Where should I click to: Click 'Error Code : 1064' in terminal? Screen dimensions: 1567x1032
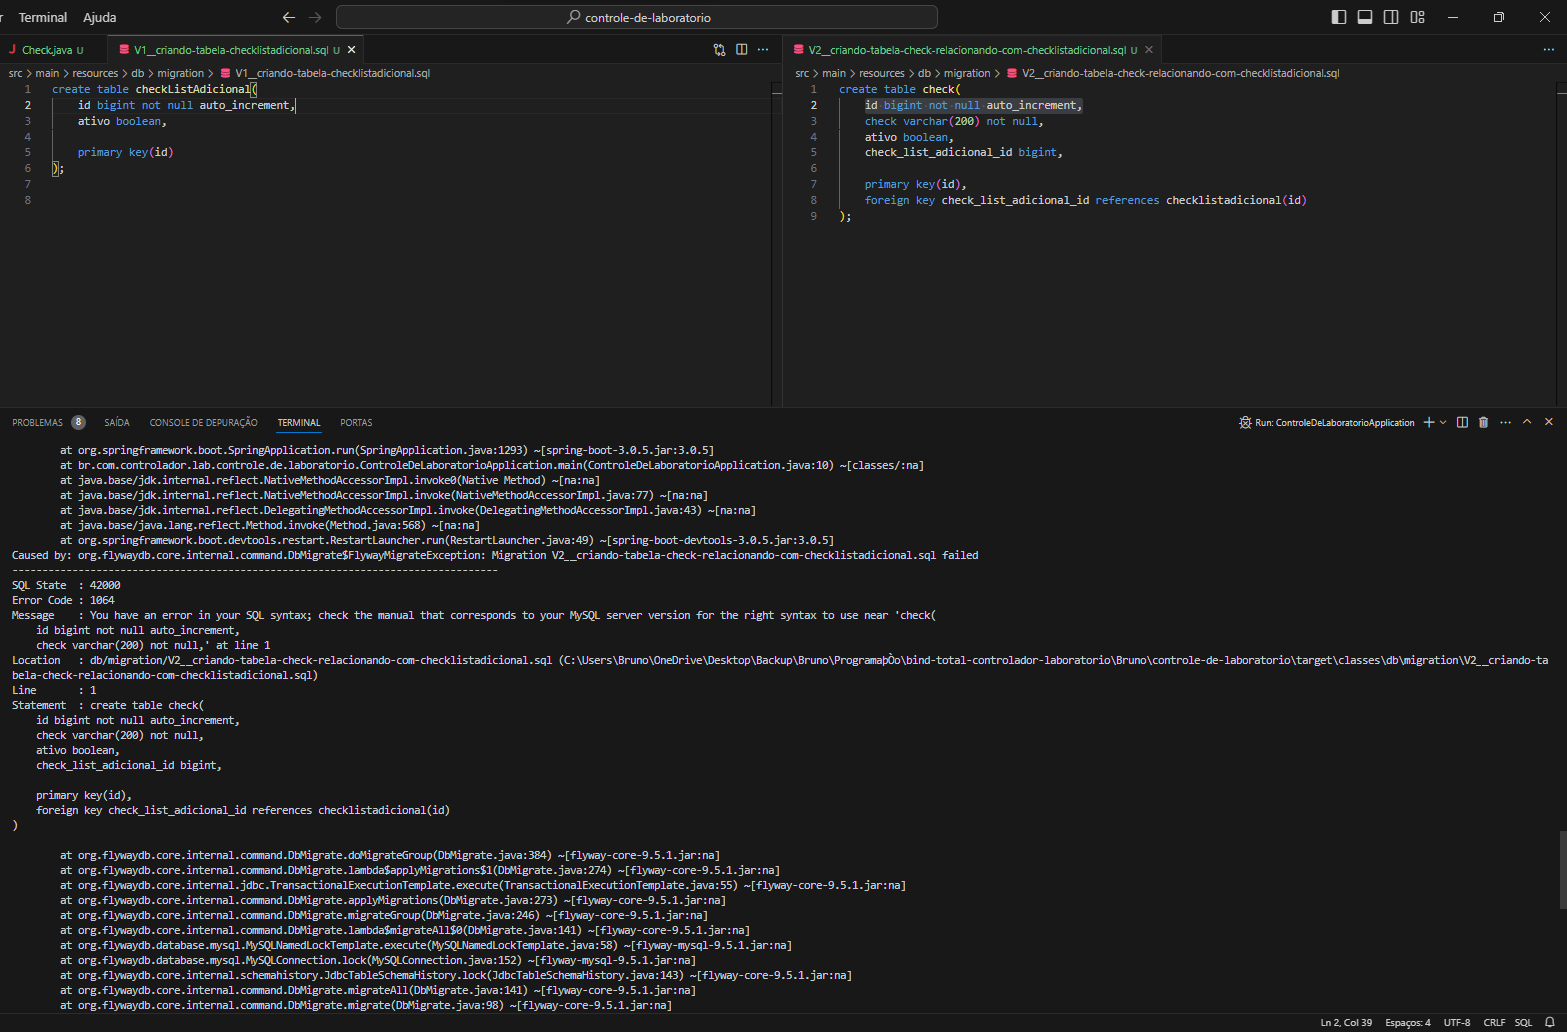tap(63, 600)
